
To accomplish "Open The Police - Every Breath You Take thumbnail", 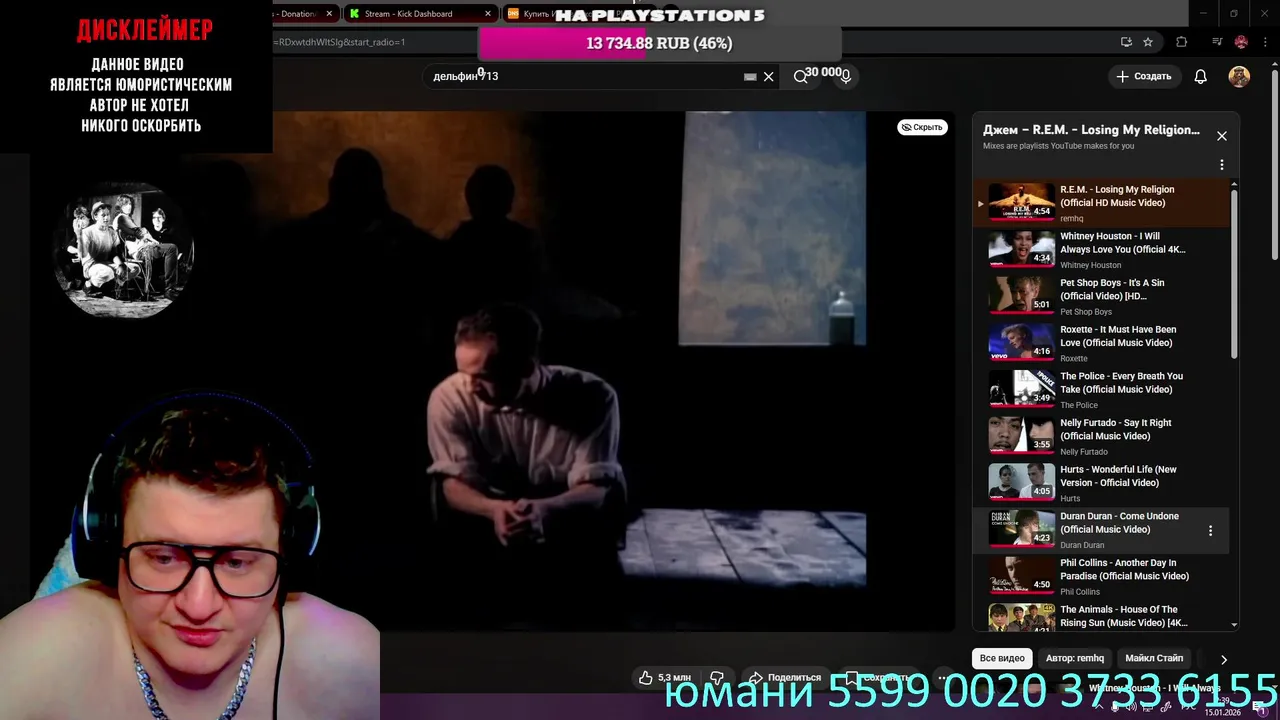I will coord(1021,388).
